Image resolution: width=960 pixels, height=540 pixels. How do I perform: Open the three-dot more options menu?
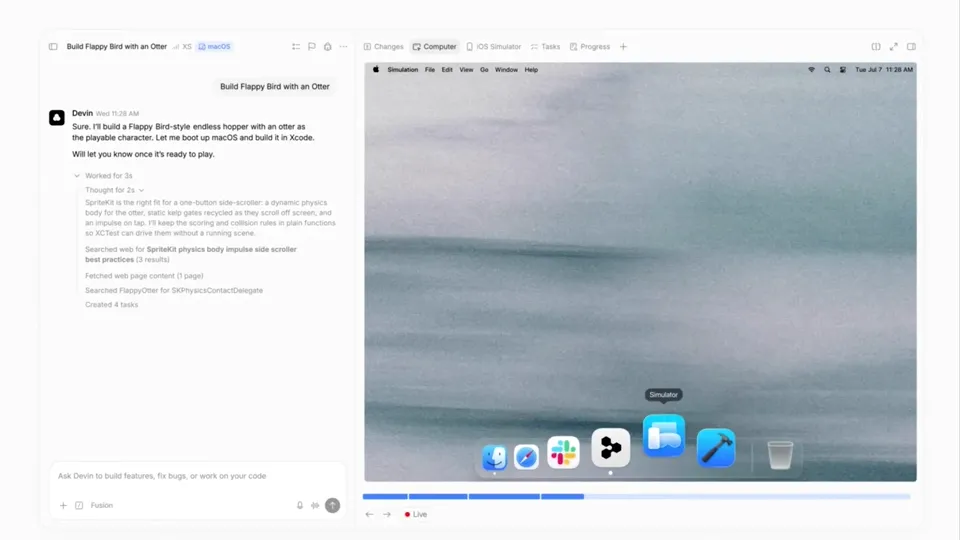(x=343, y=47)
